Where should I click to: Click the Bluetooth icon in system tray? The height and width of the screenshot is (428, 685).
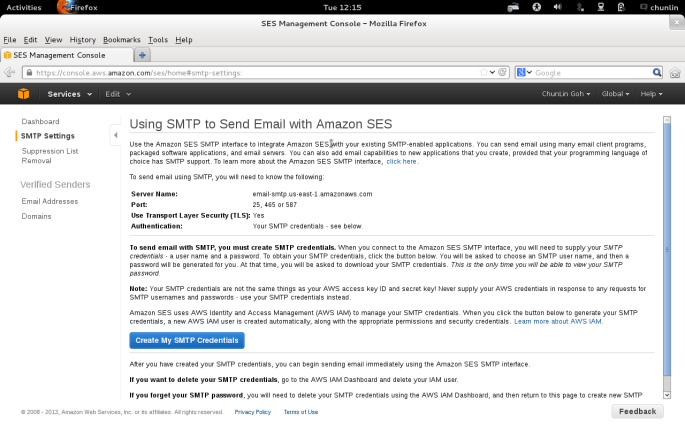tap(580, 7)
